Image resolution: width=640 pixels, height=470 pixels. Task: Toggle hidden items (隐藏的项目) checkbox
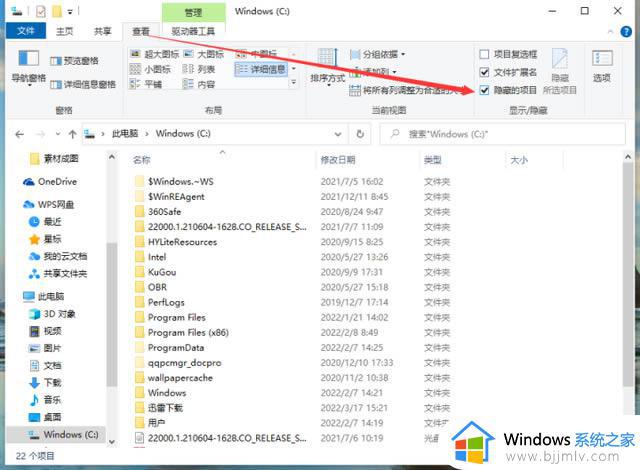point(484,90)
